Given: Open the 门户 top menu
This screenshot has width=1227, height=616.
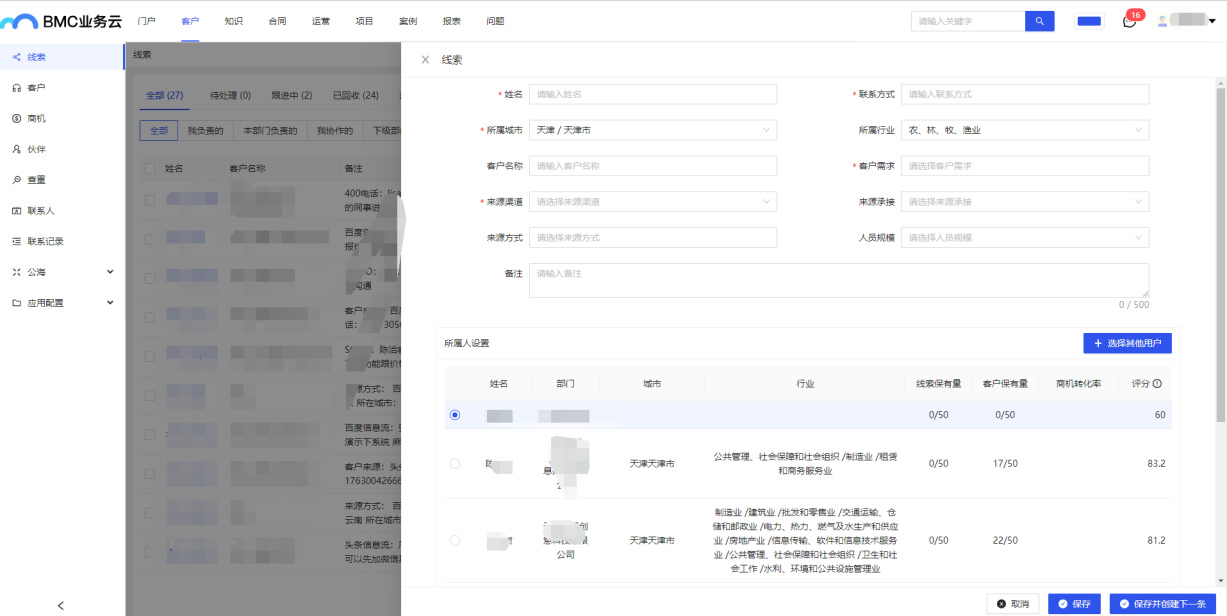Looking at the screenshot, I should click(147, 21).
